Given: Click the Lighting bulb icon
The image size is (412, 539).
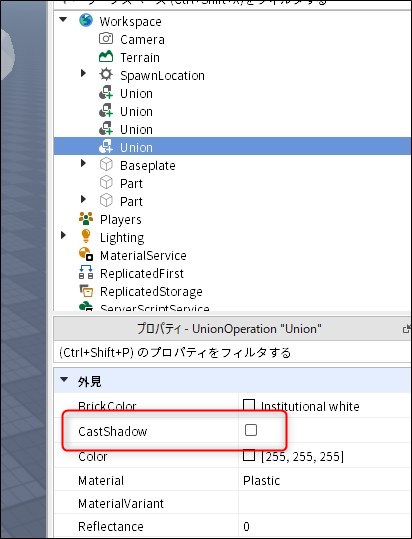Looking at the screenshot, I should (86, 236).
